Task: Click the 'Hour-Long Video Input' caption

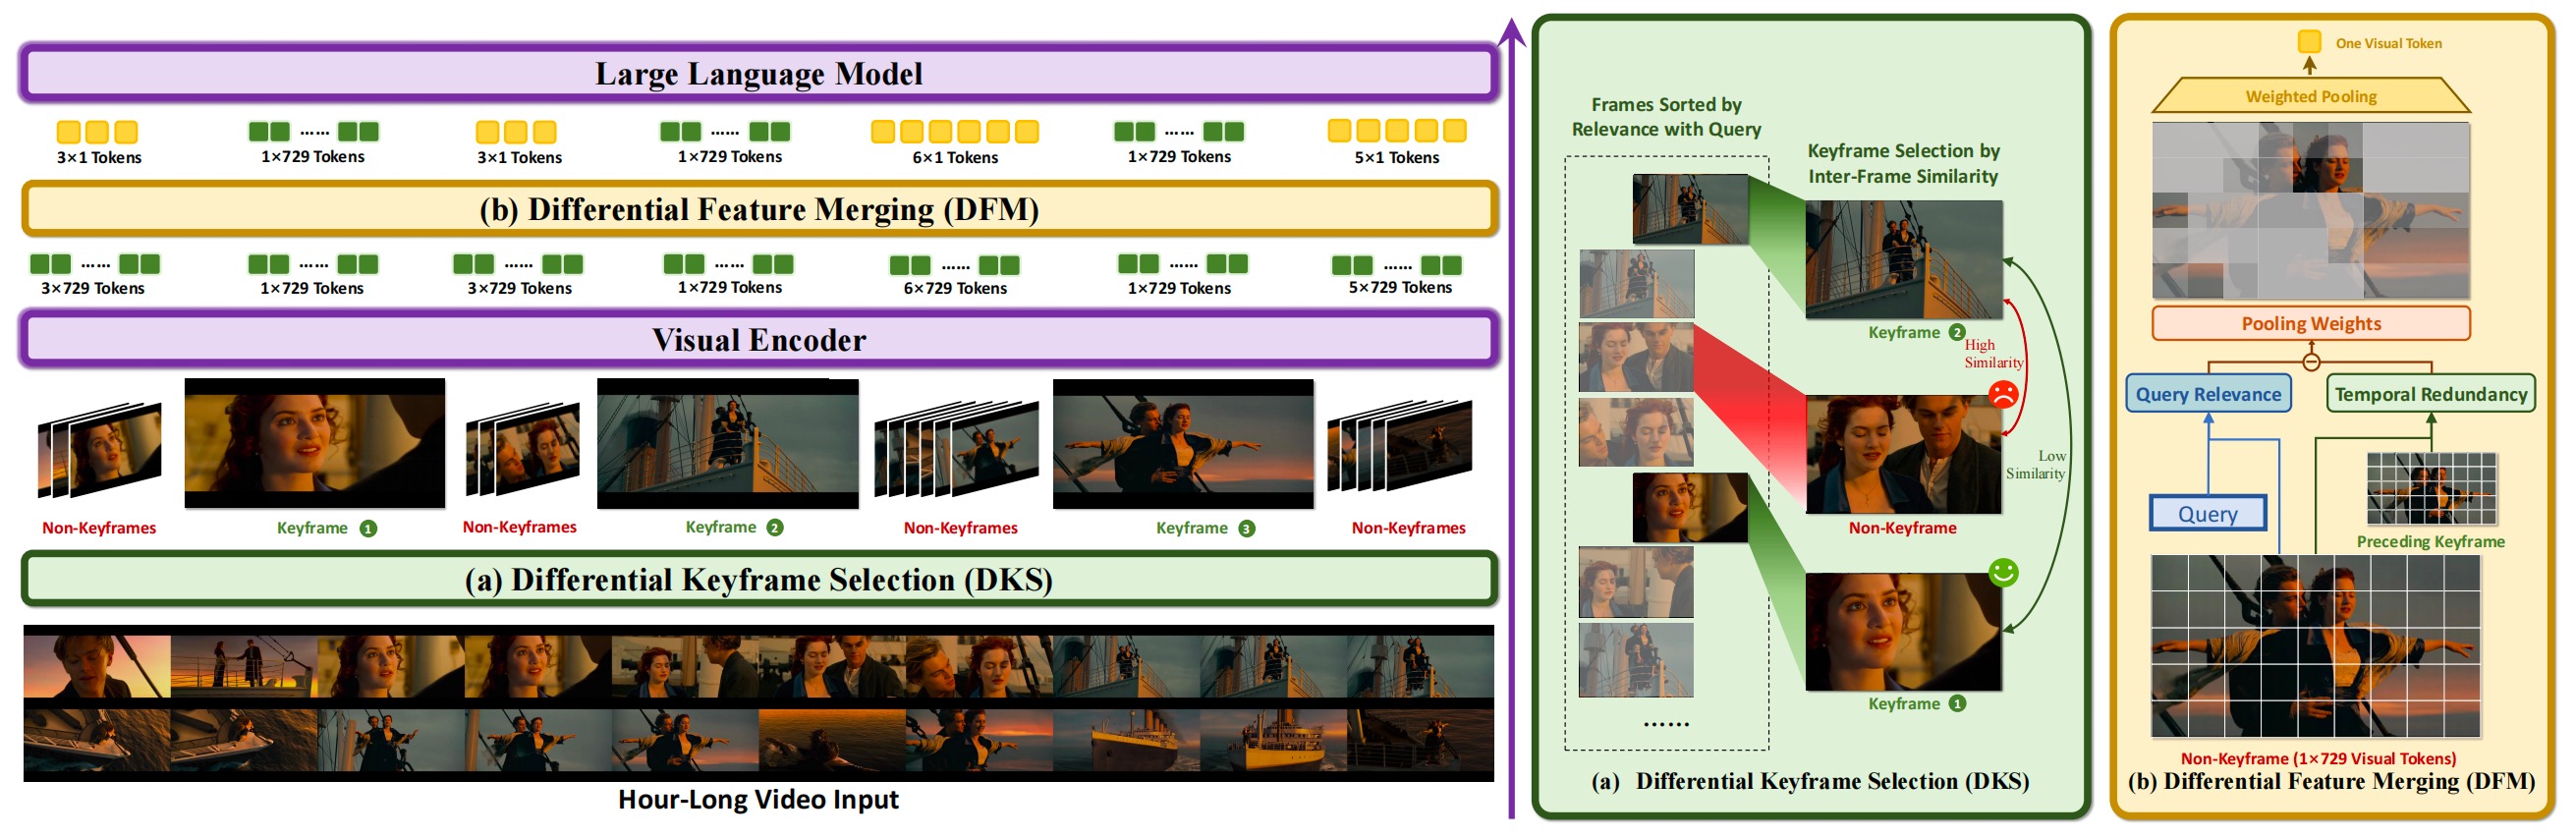Action: [x=758, y=799]
